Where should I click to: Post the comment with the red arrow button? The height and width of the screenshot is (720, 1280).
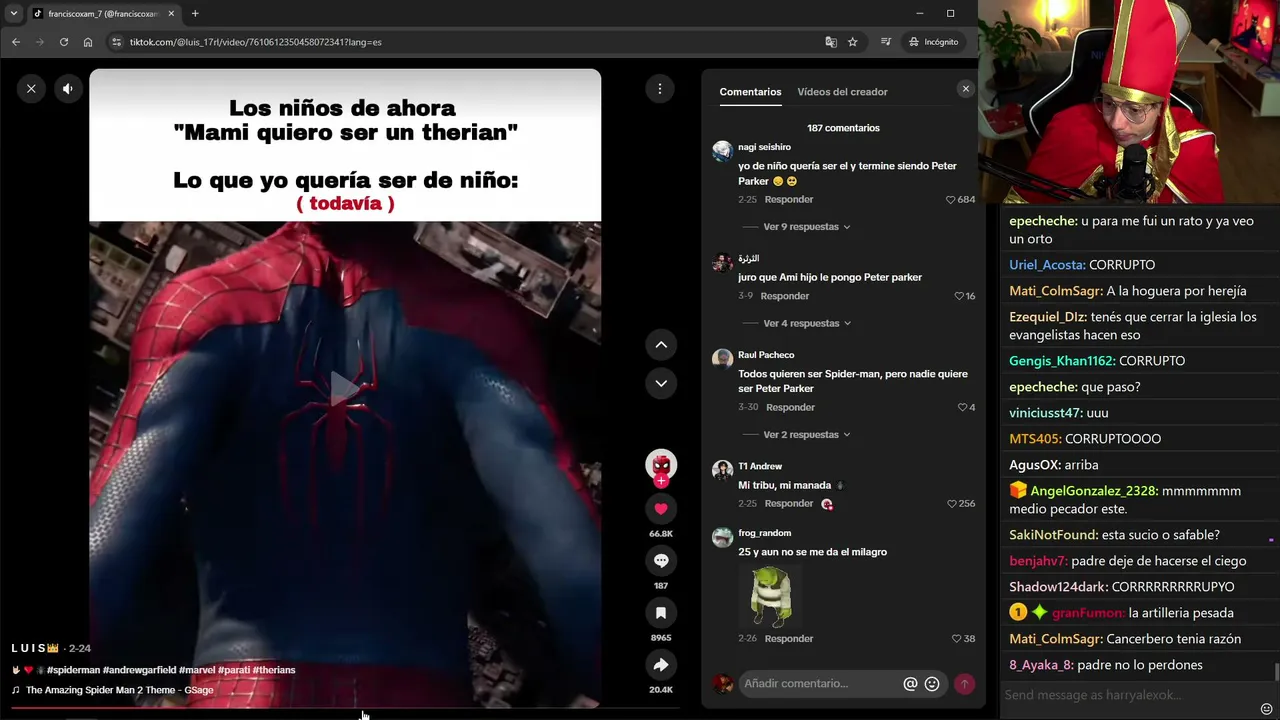click(x=964, y=684)
